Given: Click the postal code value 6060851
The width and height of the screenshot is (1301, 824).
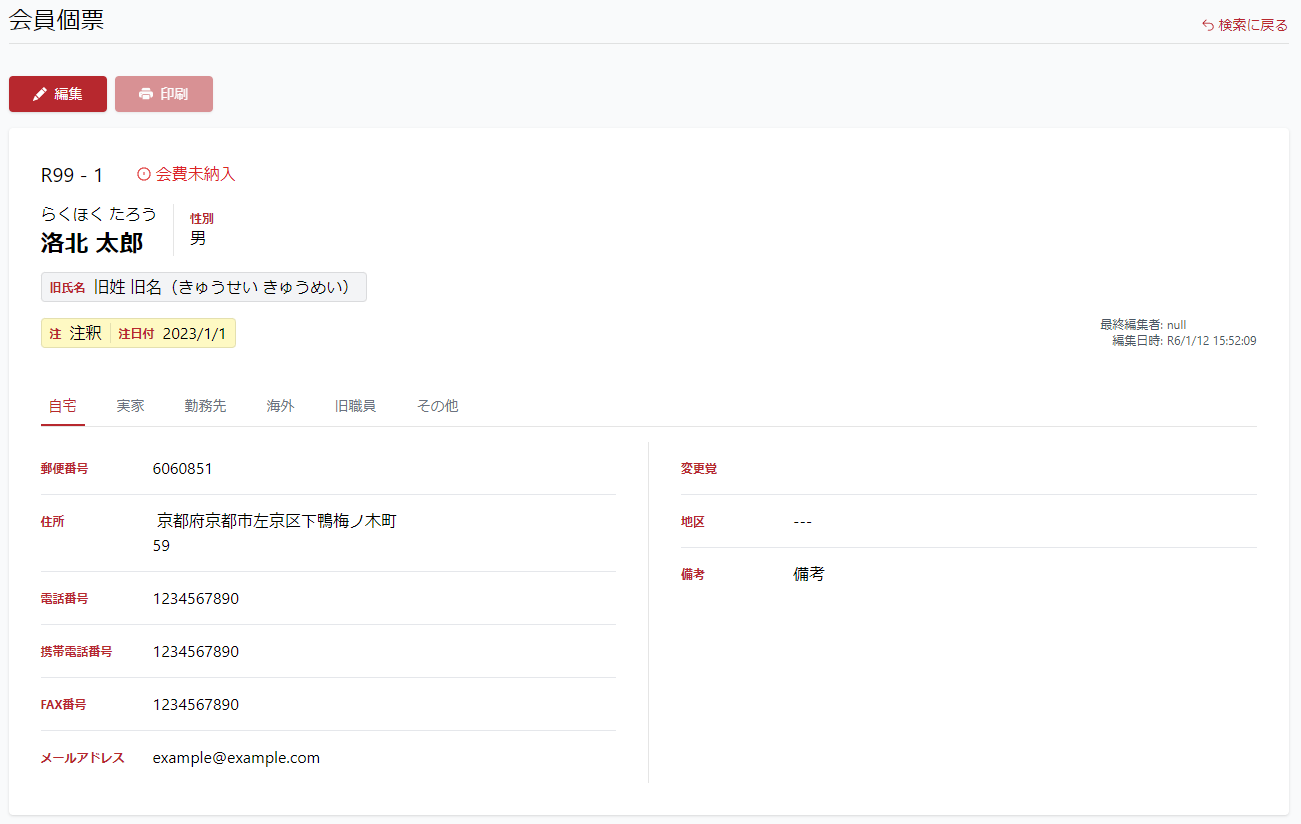Looking at the screenshot, I should (x=182, y=469).
